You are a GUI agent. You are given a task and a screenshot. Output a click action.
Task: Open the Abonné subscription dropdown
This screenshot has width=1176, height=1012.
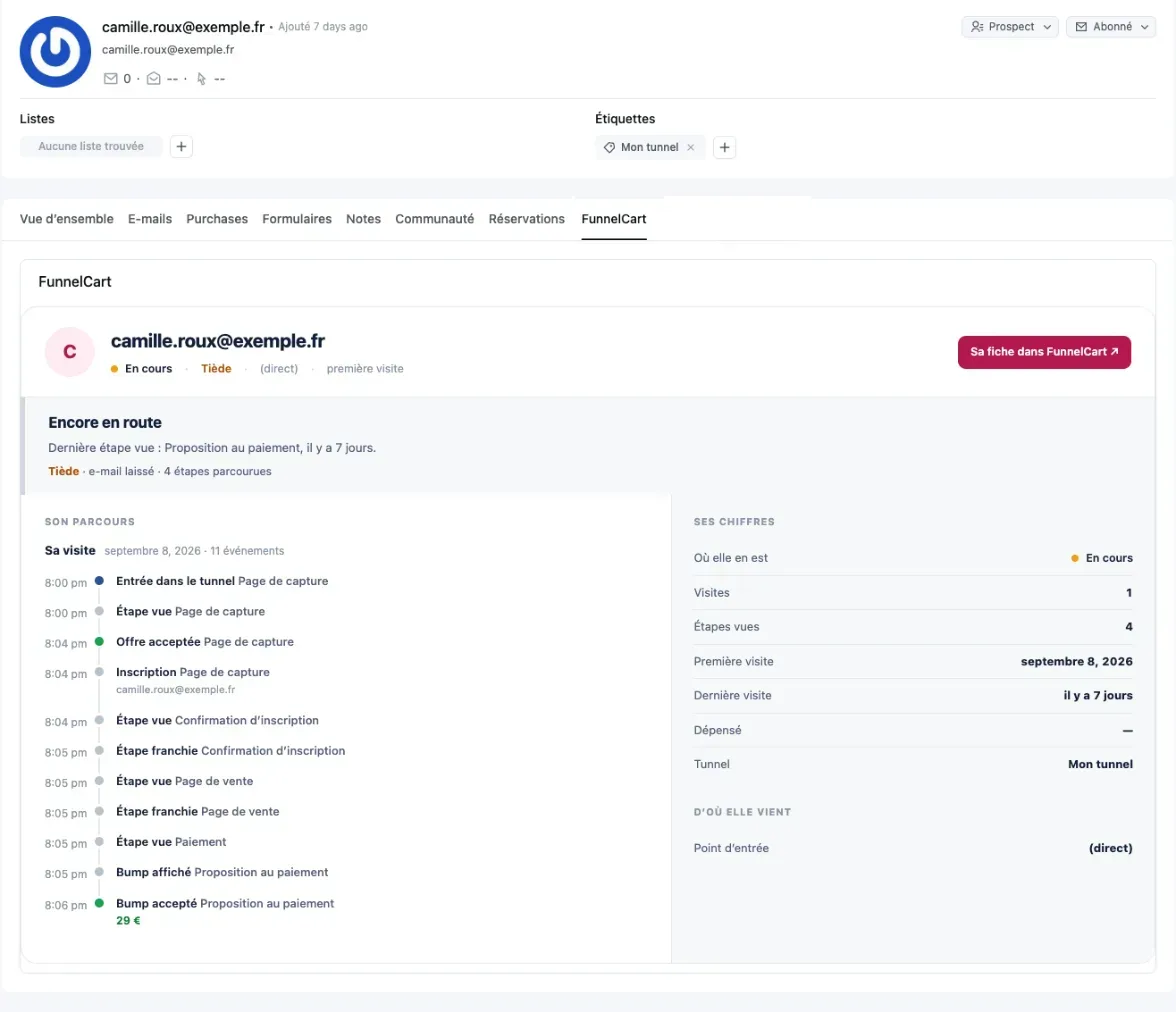click(x=1111, y=27)
